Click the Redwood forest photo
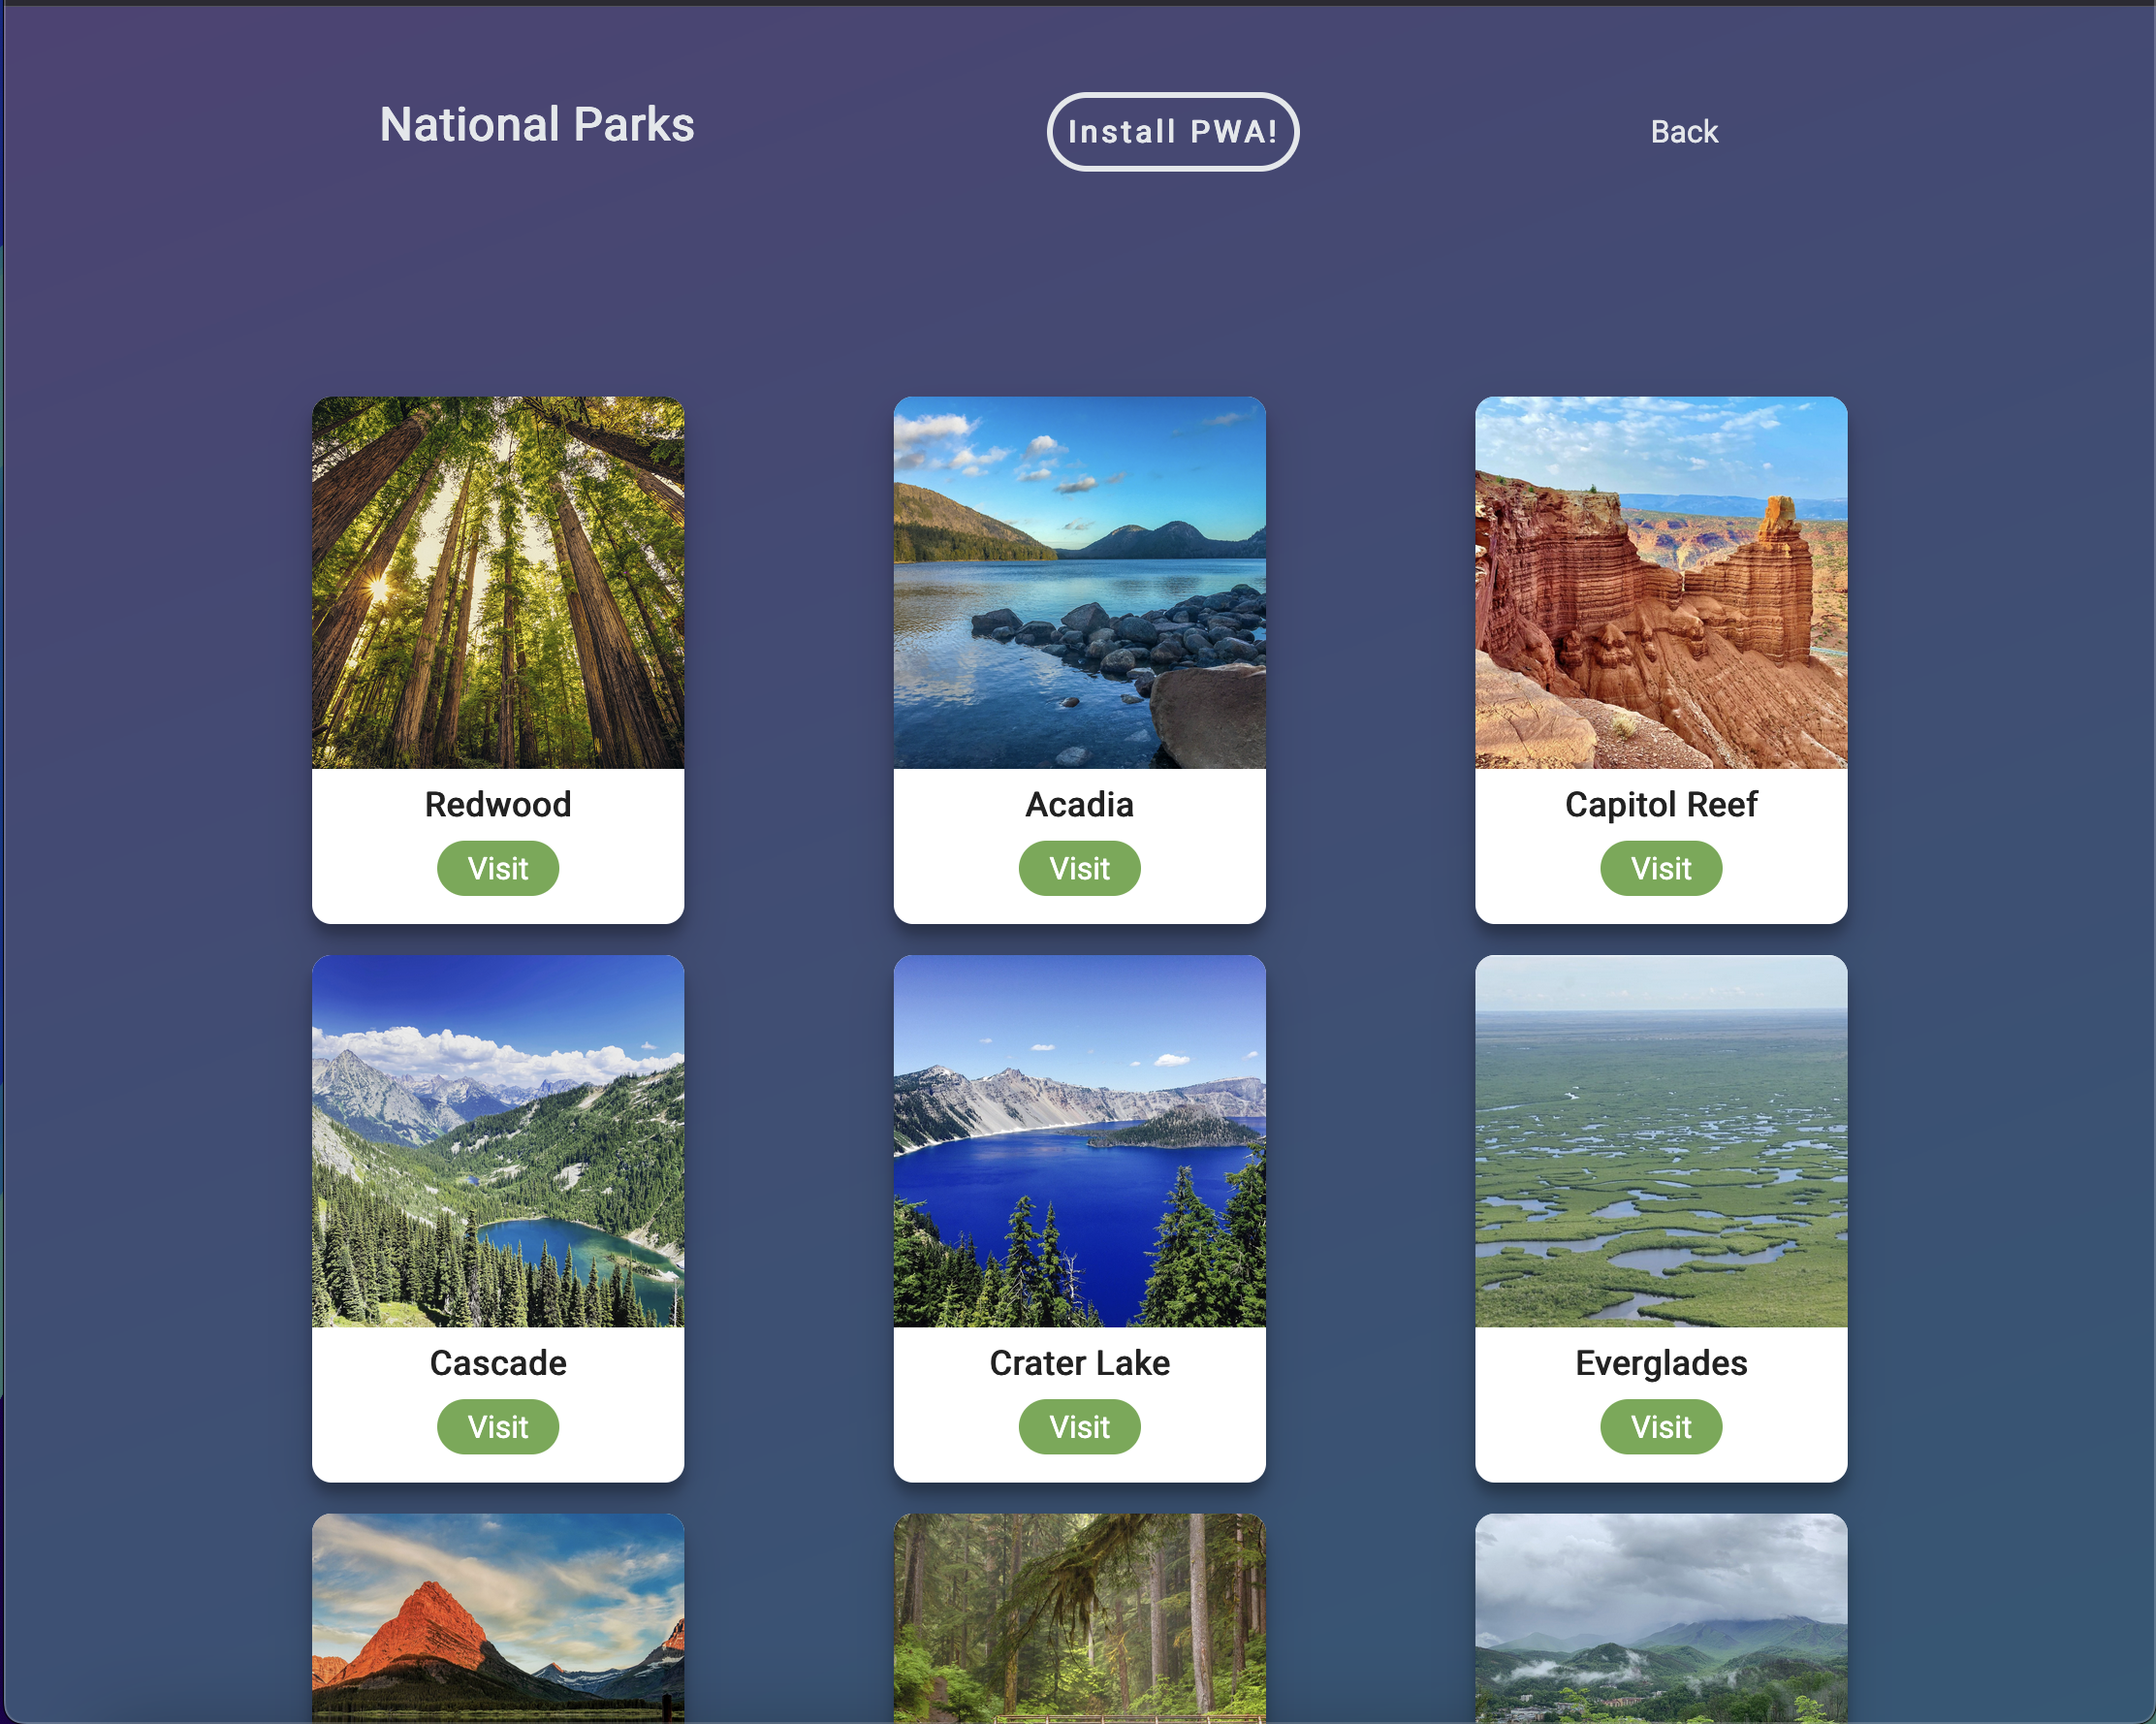Screen dimensions: 2156x1724 coord(497,580)
